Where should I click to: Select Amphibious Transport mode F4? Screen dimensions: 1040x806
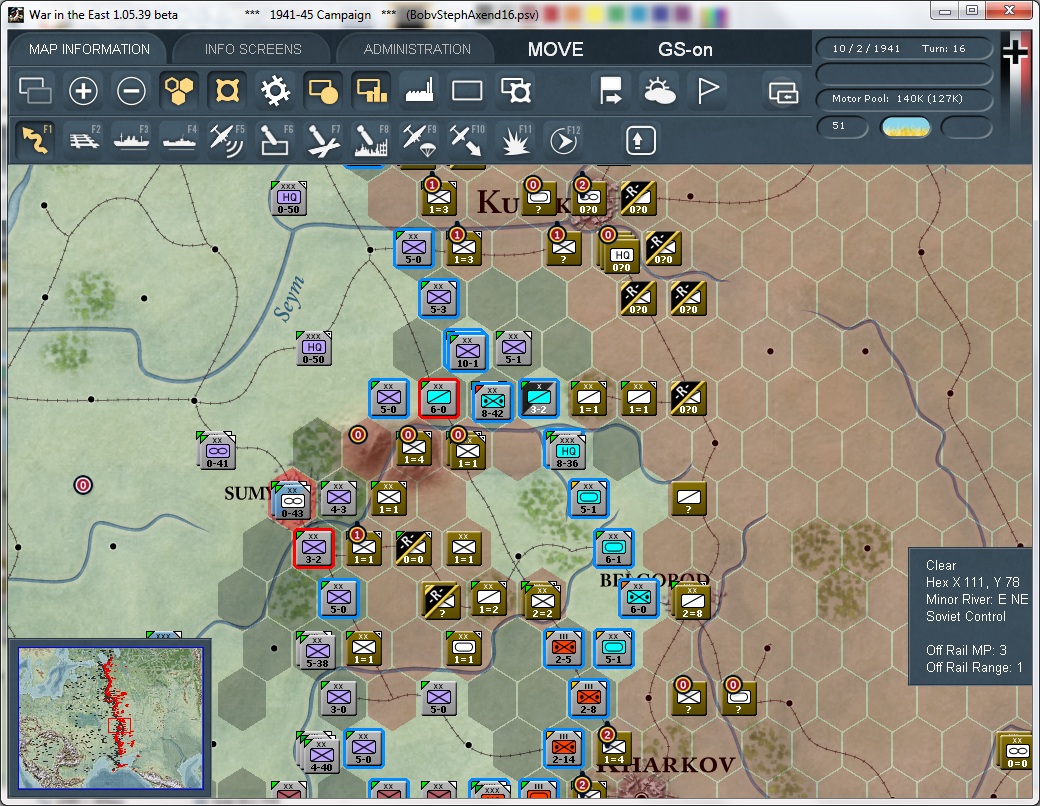179,139
